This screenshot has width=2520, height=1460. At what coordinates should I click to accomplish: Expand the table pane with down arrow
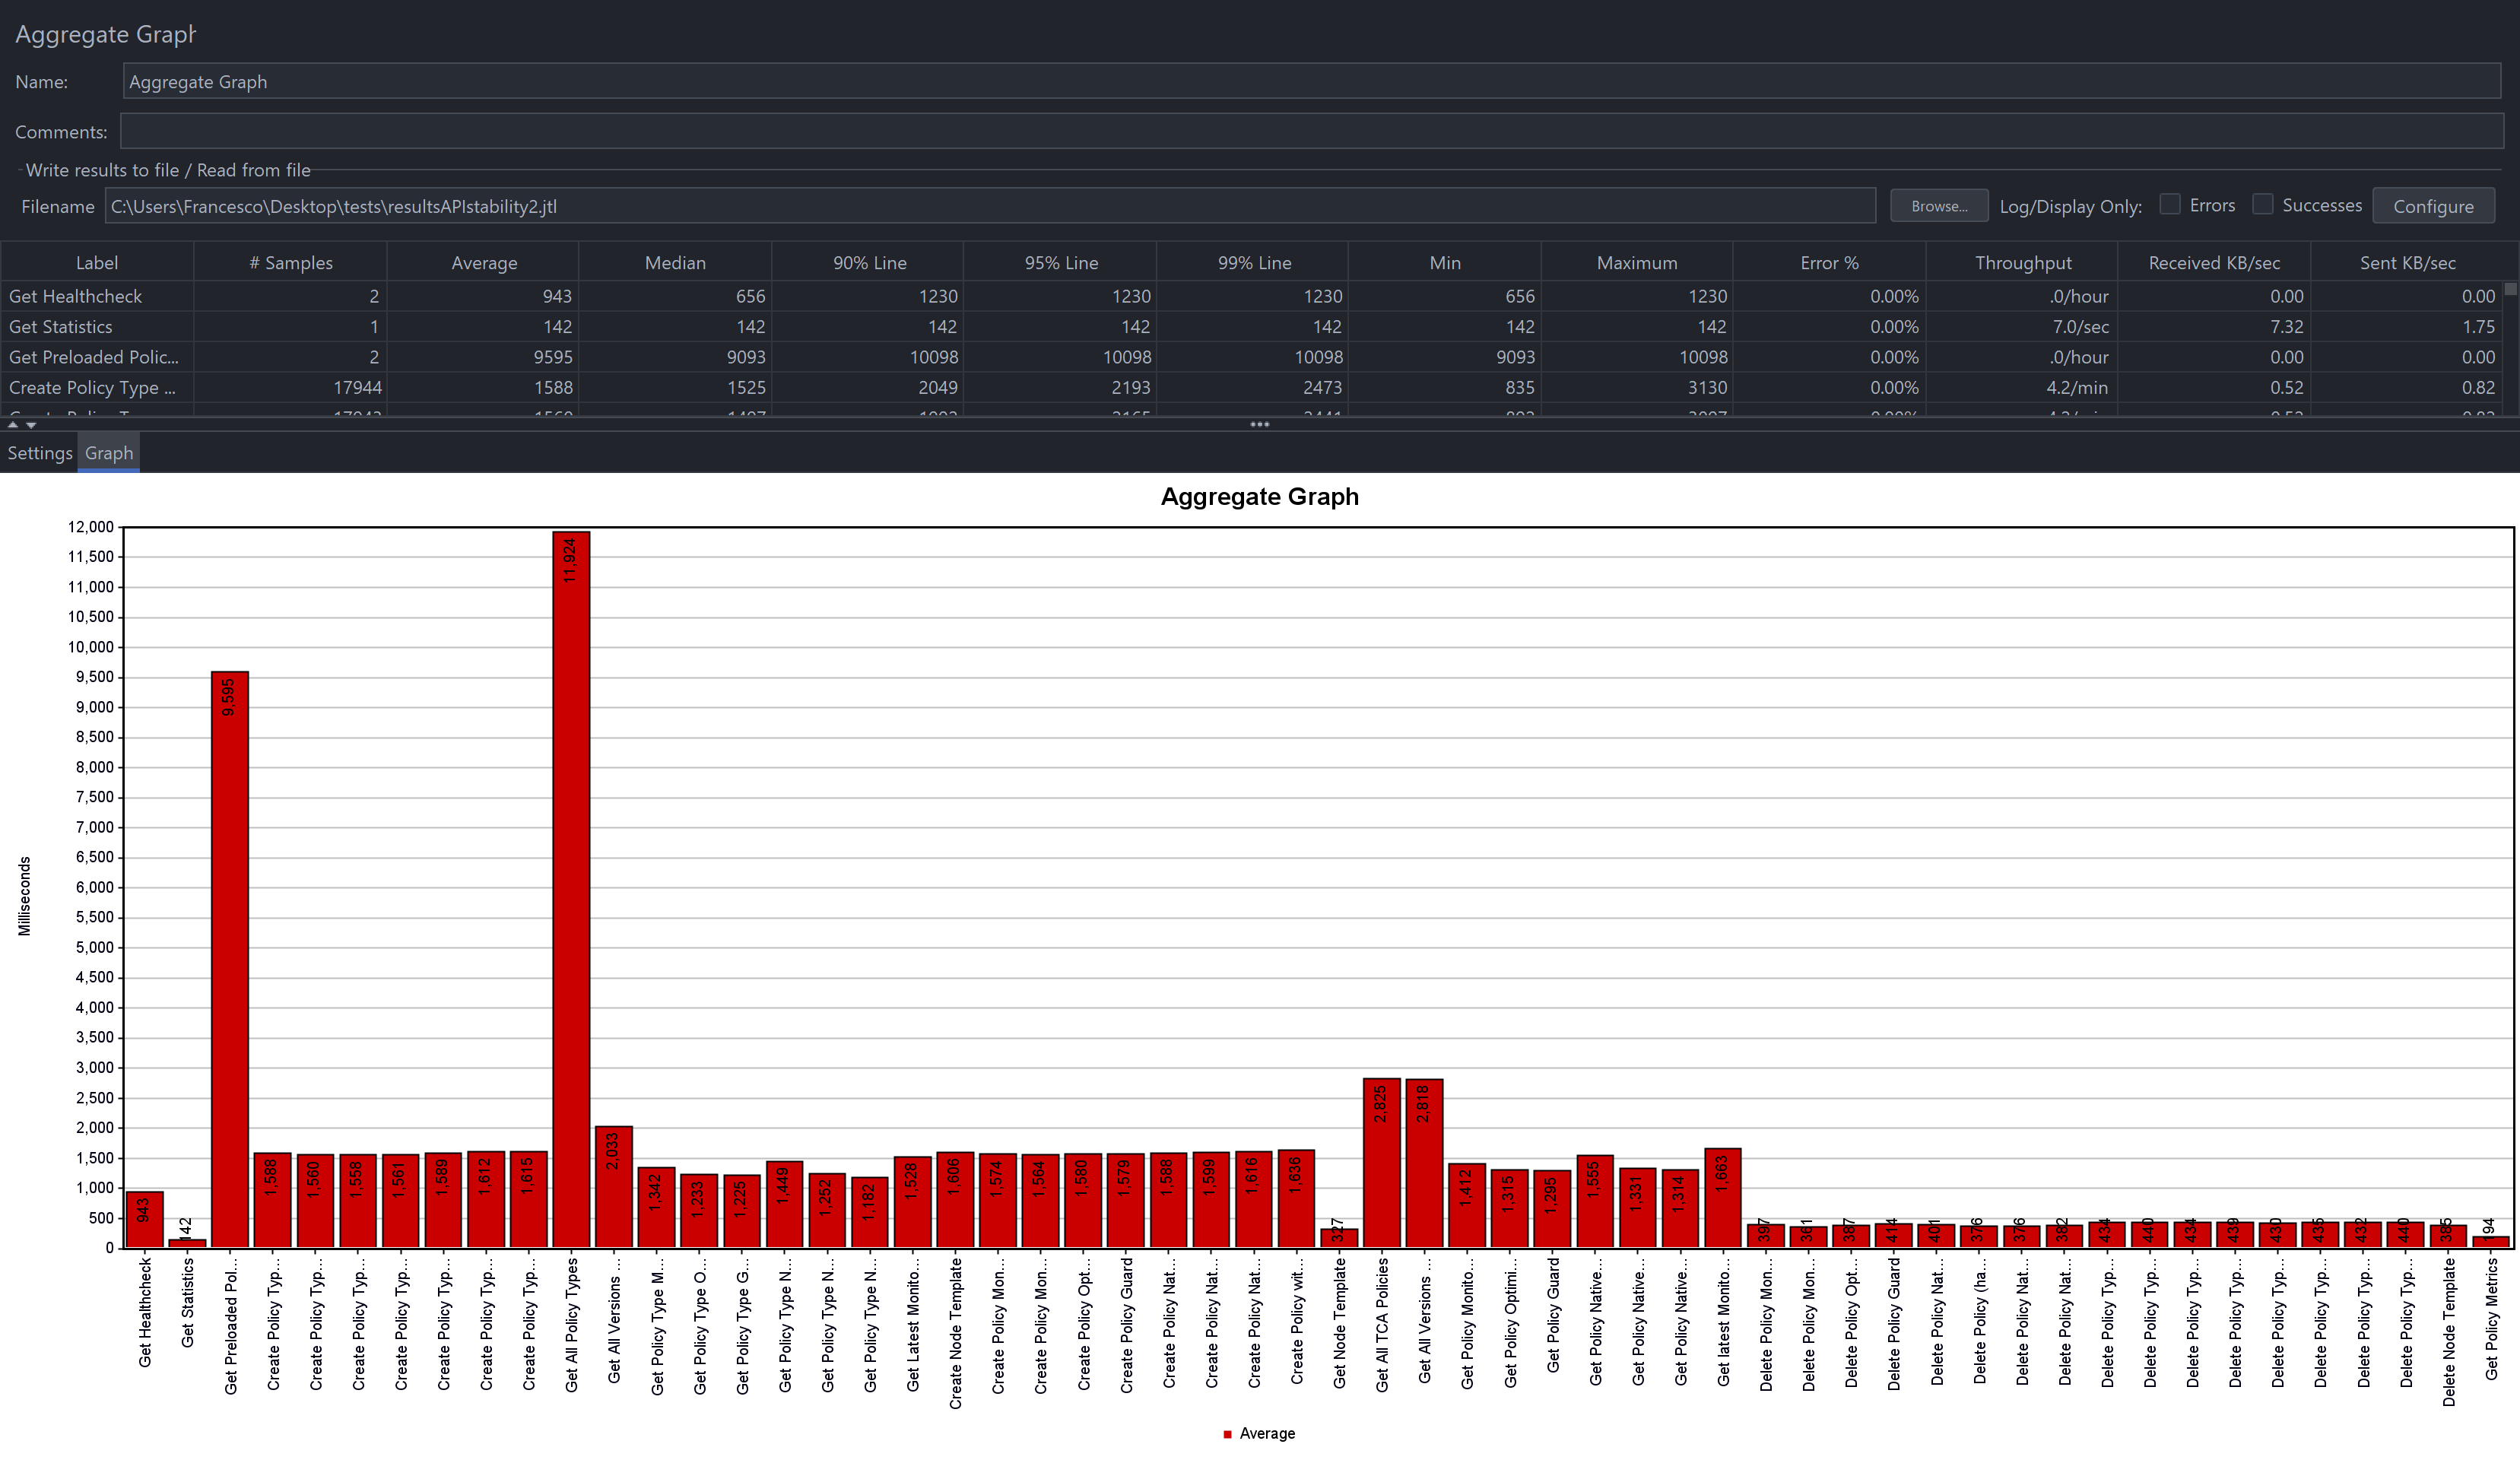pos(31,425)
